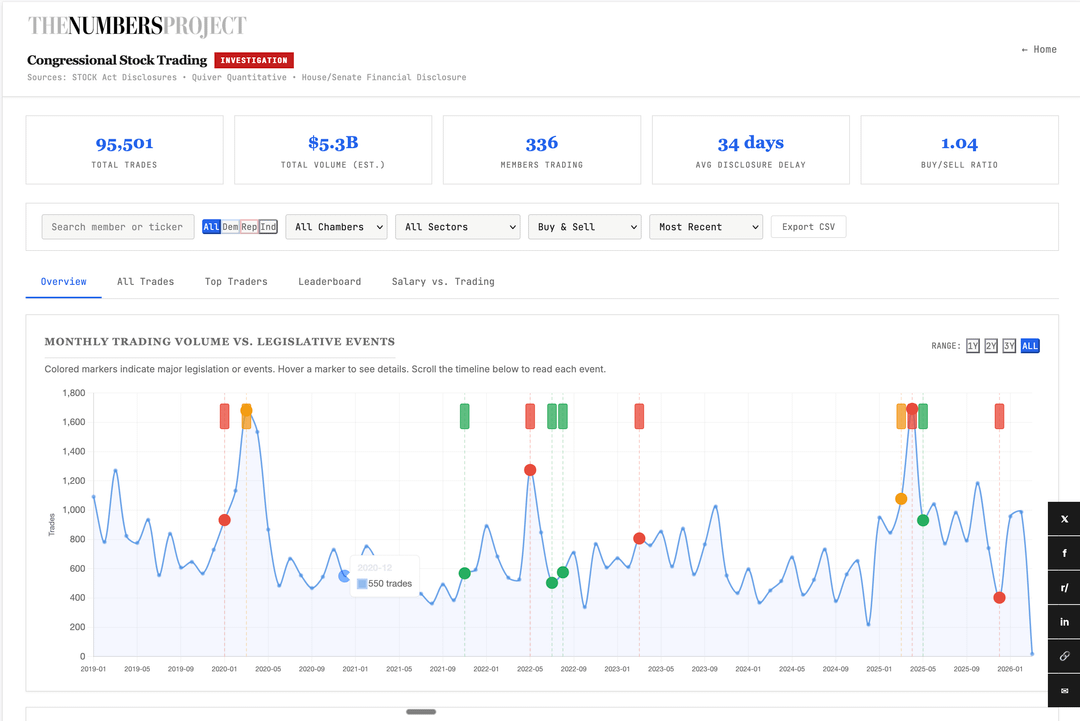Click The Numbers Project logo
This screenshot has height=721, width=1080.
(x=136, y=26)
